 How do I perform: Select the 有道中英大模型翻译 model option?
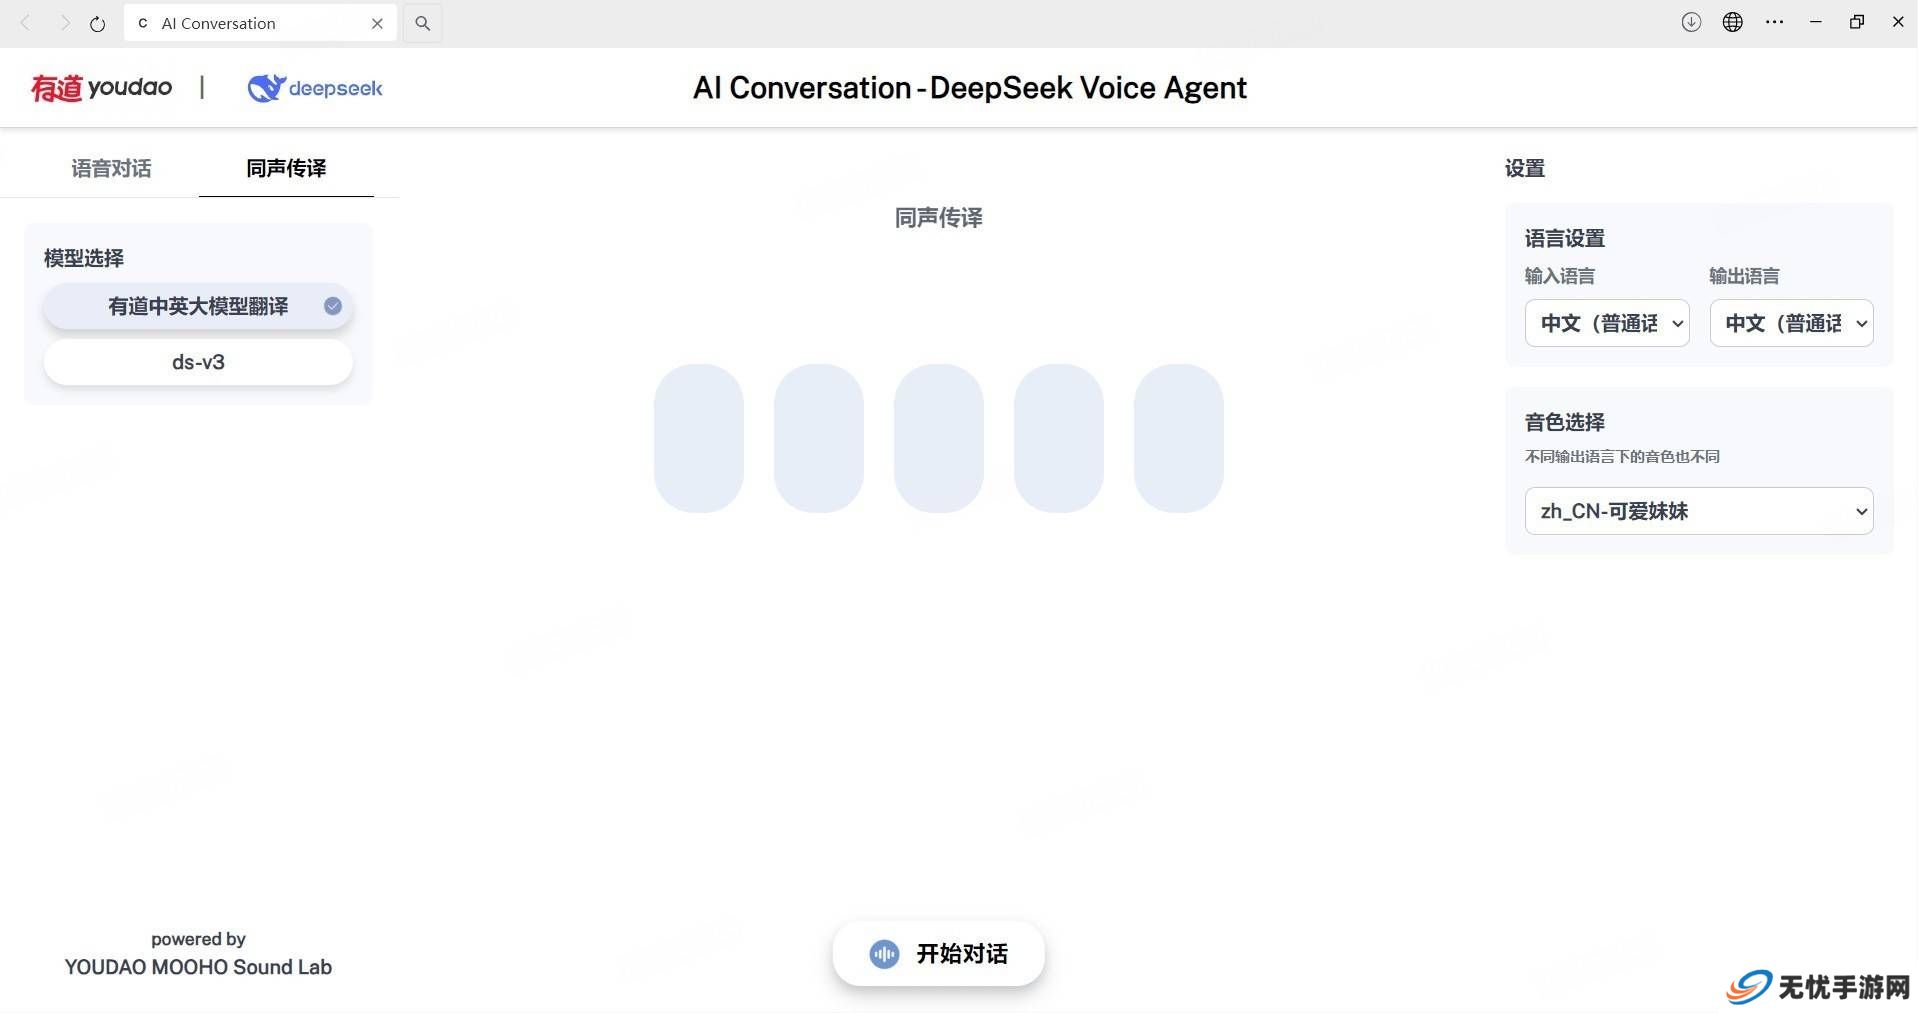(x=198, y=306)
